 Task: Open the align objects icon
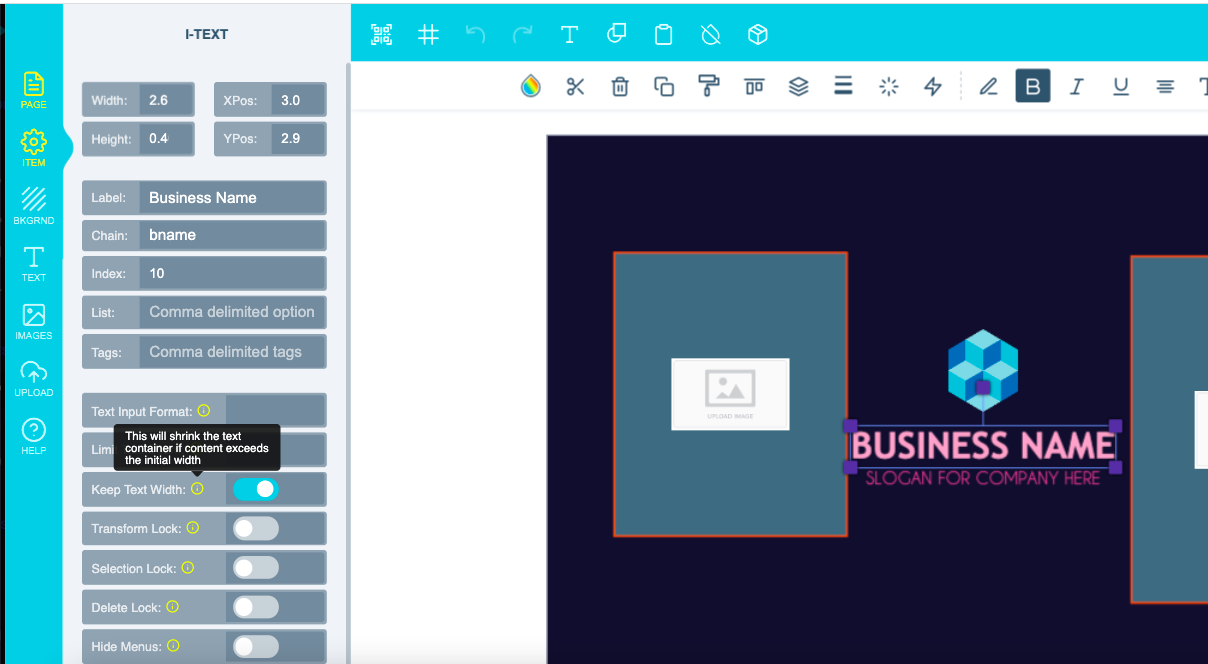tap(754, 86)
